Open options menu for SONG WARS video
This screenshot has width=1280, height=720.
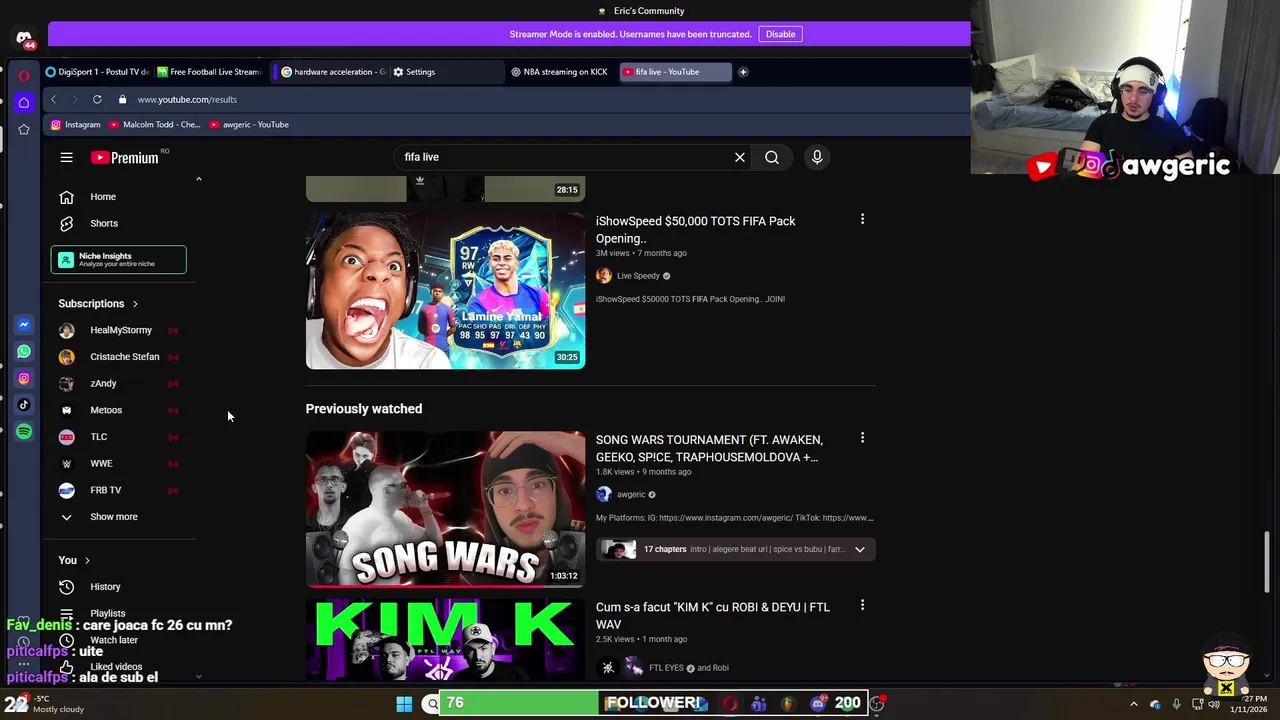862,438
